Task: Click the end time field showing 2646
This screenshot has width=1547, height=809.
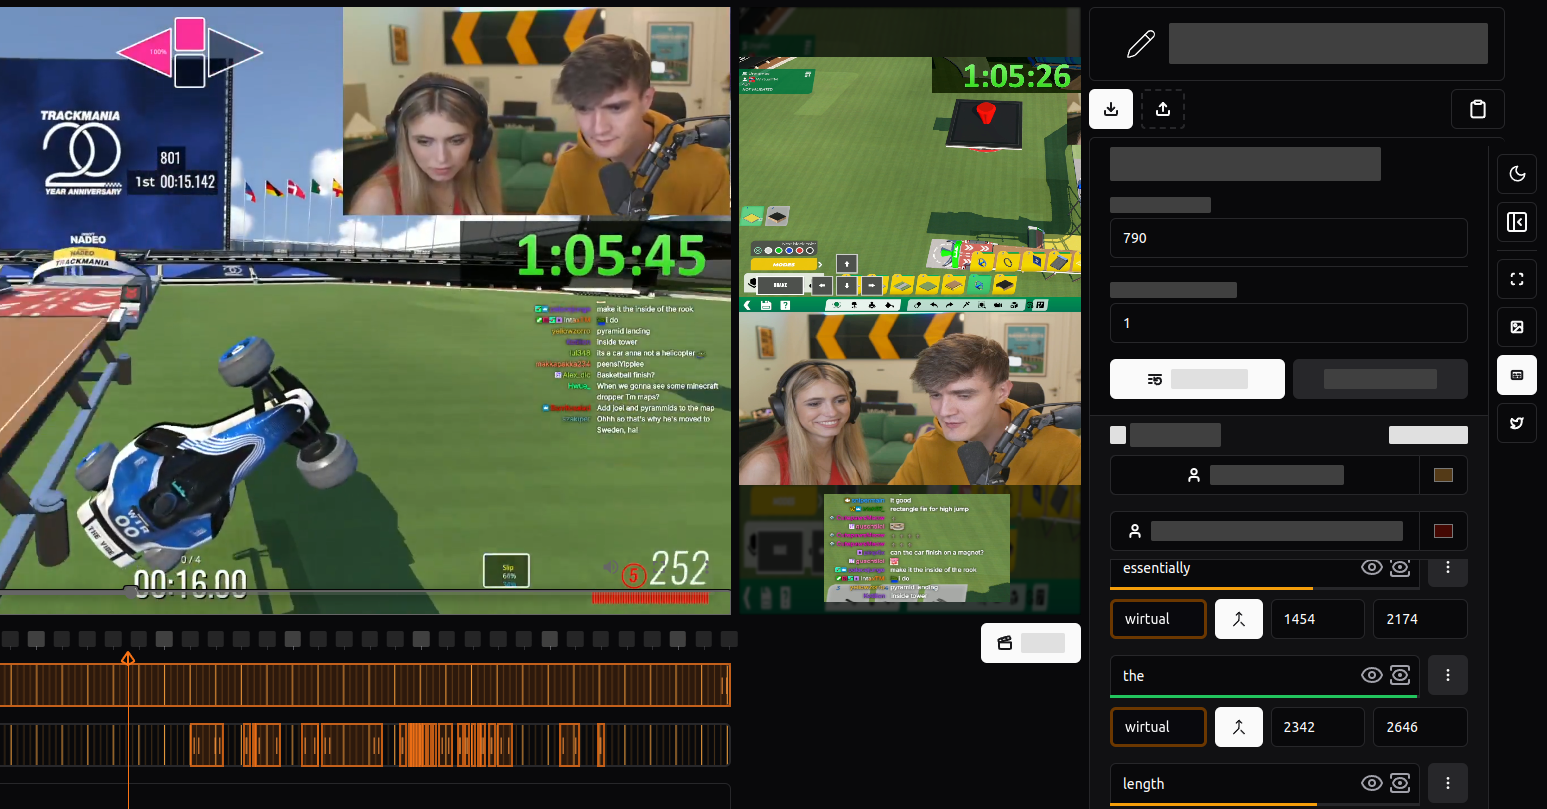Action: tap(1420, 727)
